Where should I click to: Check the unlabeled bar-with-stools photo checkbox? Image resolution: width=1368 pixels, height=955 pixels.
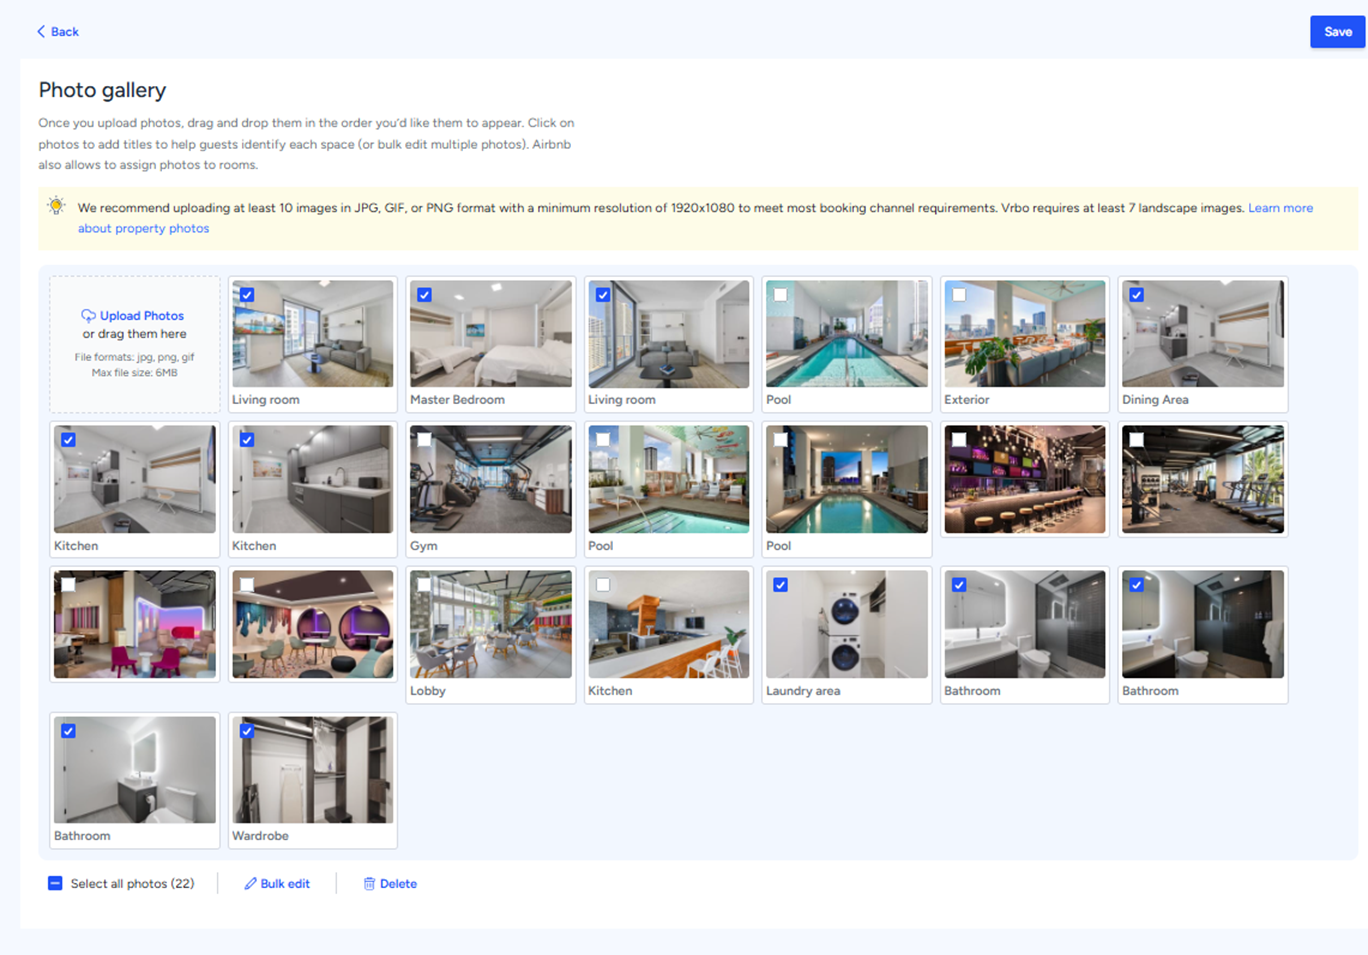959,440
